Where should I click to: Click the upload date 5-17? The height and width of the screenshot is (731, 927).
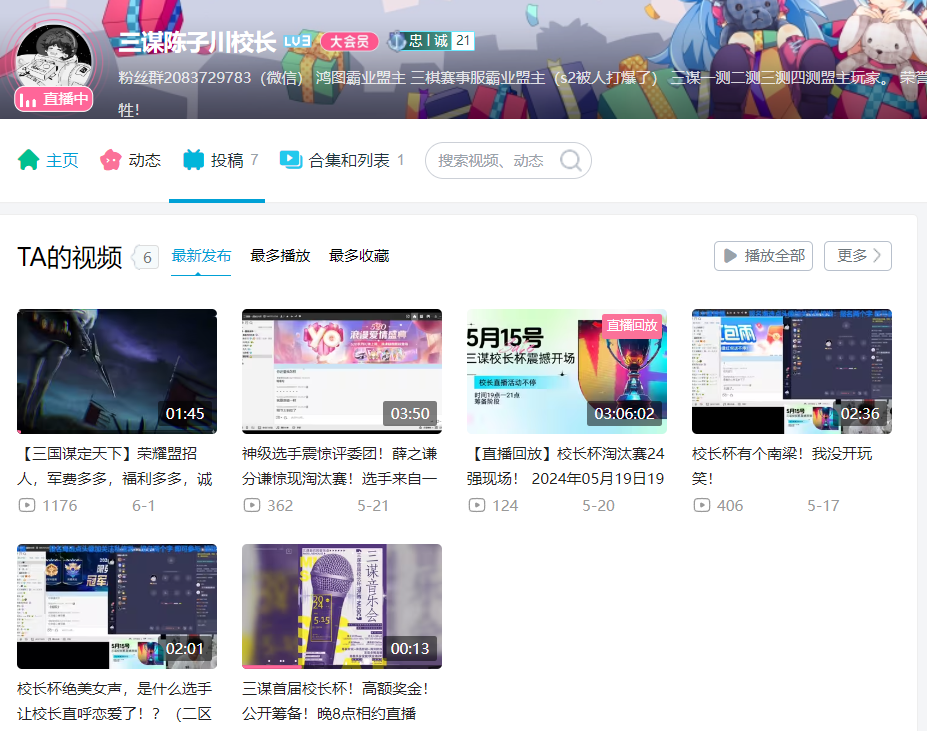point(824,506)
